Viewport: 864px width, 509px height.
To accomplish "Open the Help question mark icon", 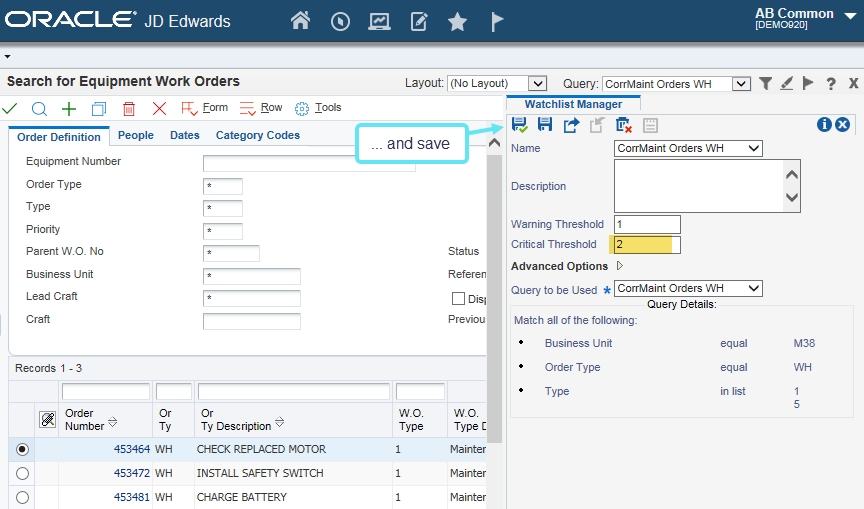I will click(x=830, y=84).
